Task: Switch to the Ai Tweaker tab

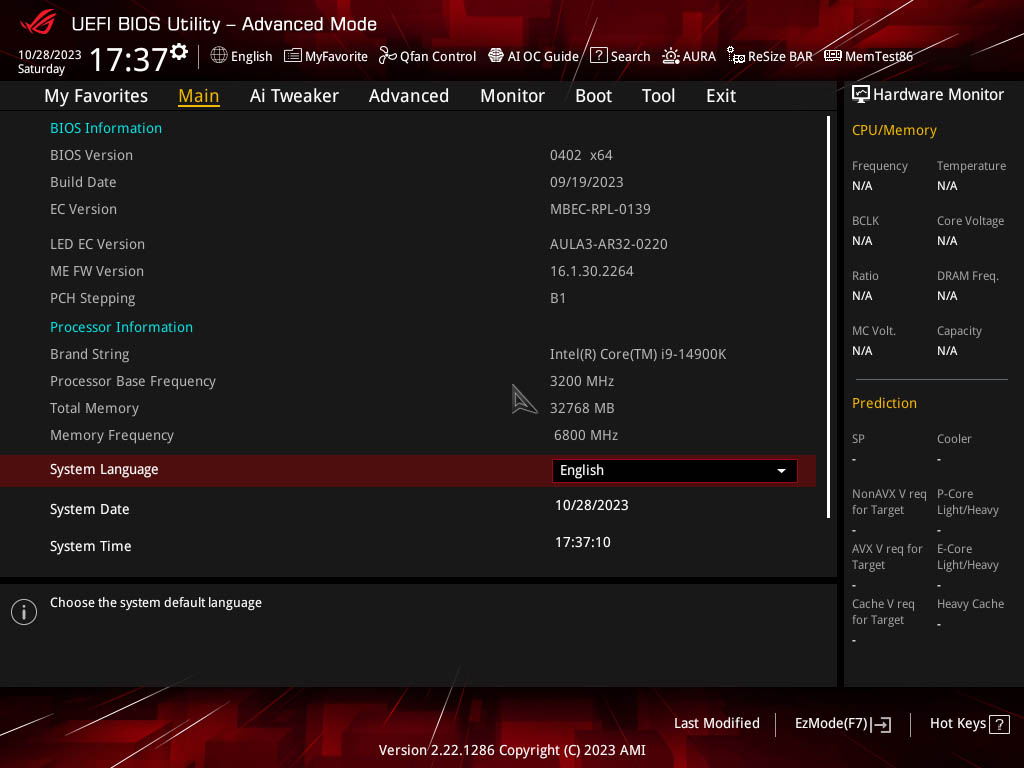Action: [294, 96]
